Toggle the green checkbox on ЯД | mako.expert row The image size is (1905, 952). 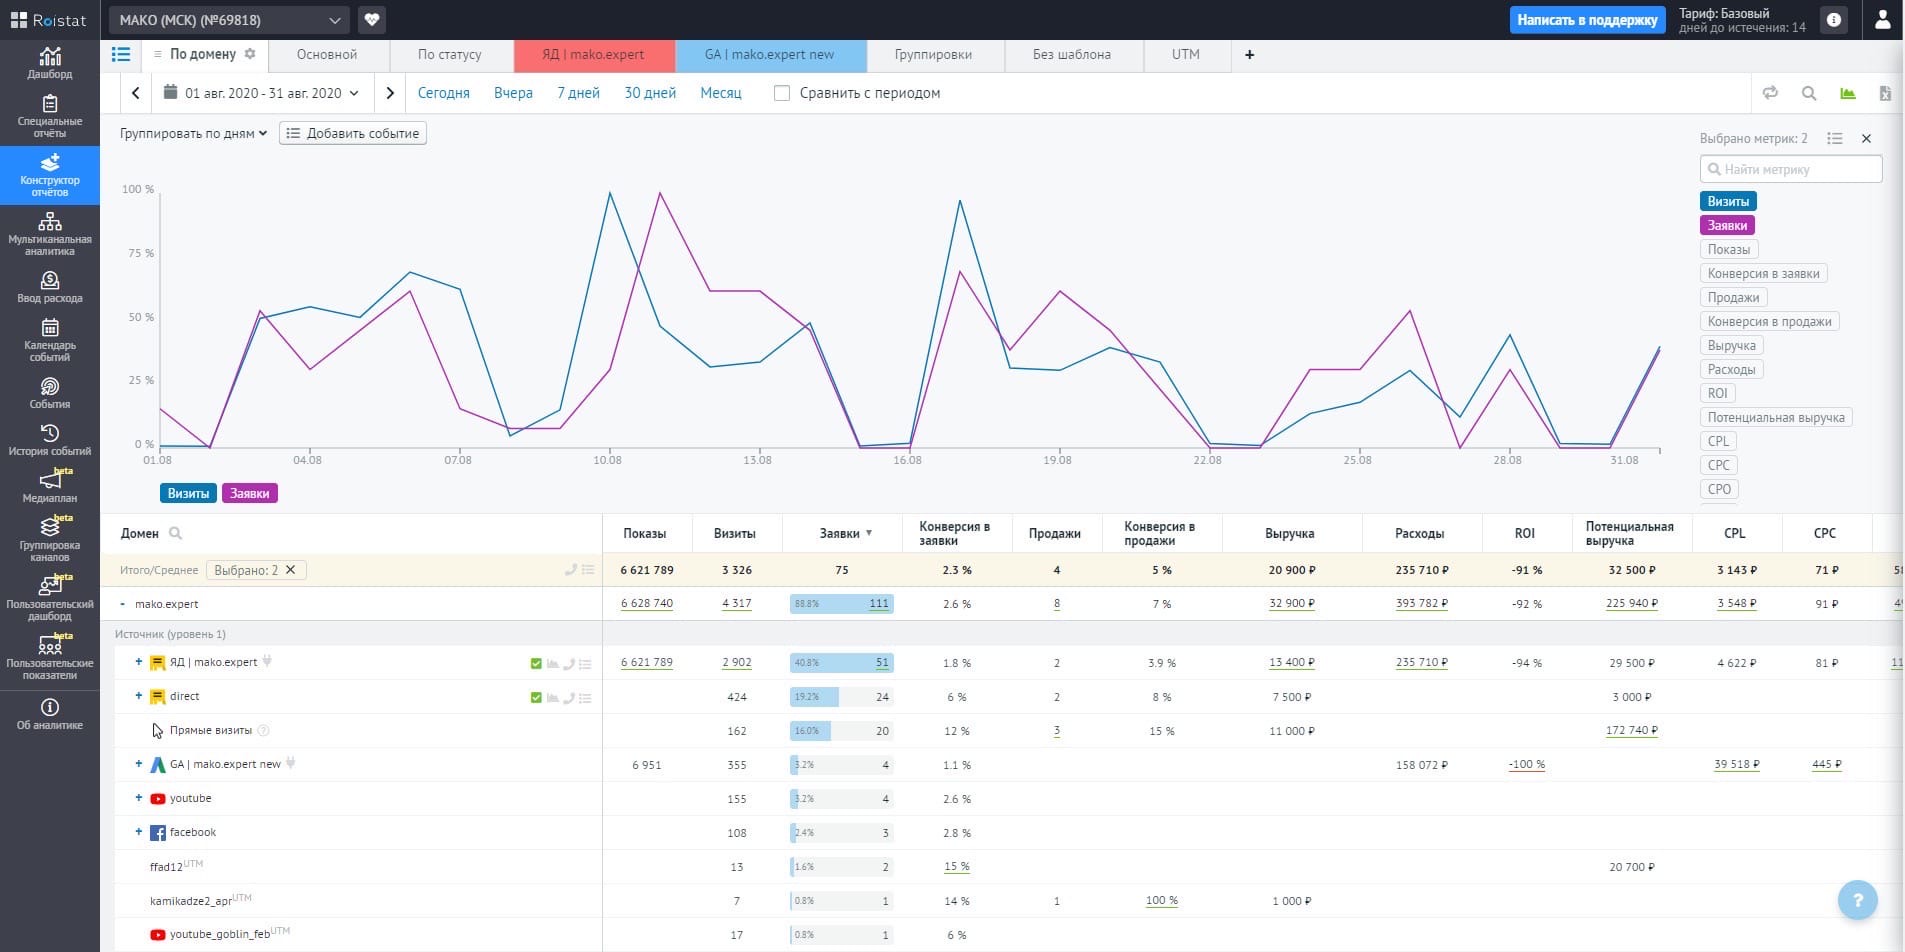tap(536, 663)
